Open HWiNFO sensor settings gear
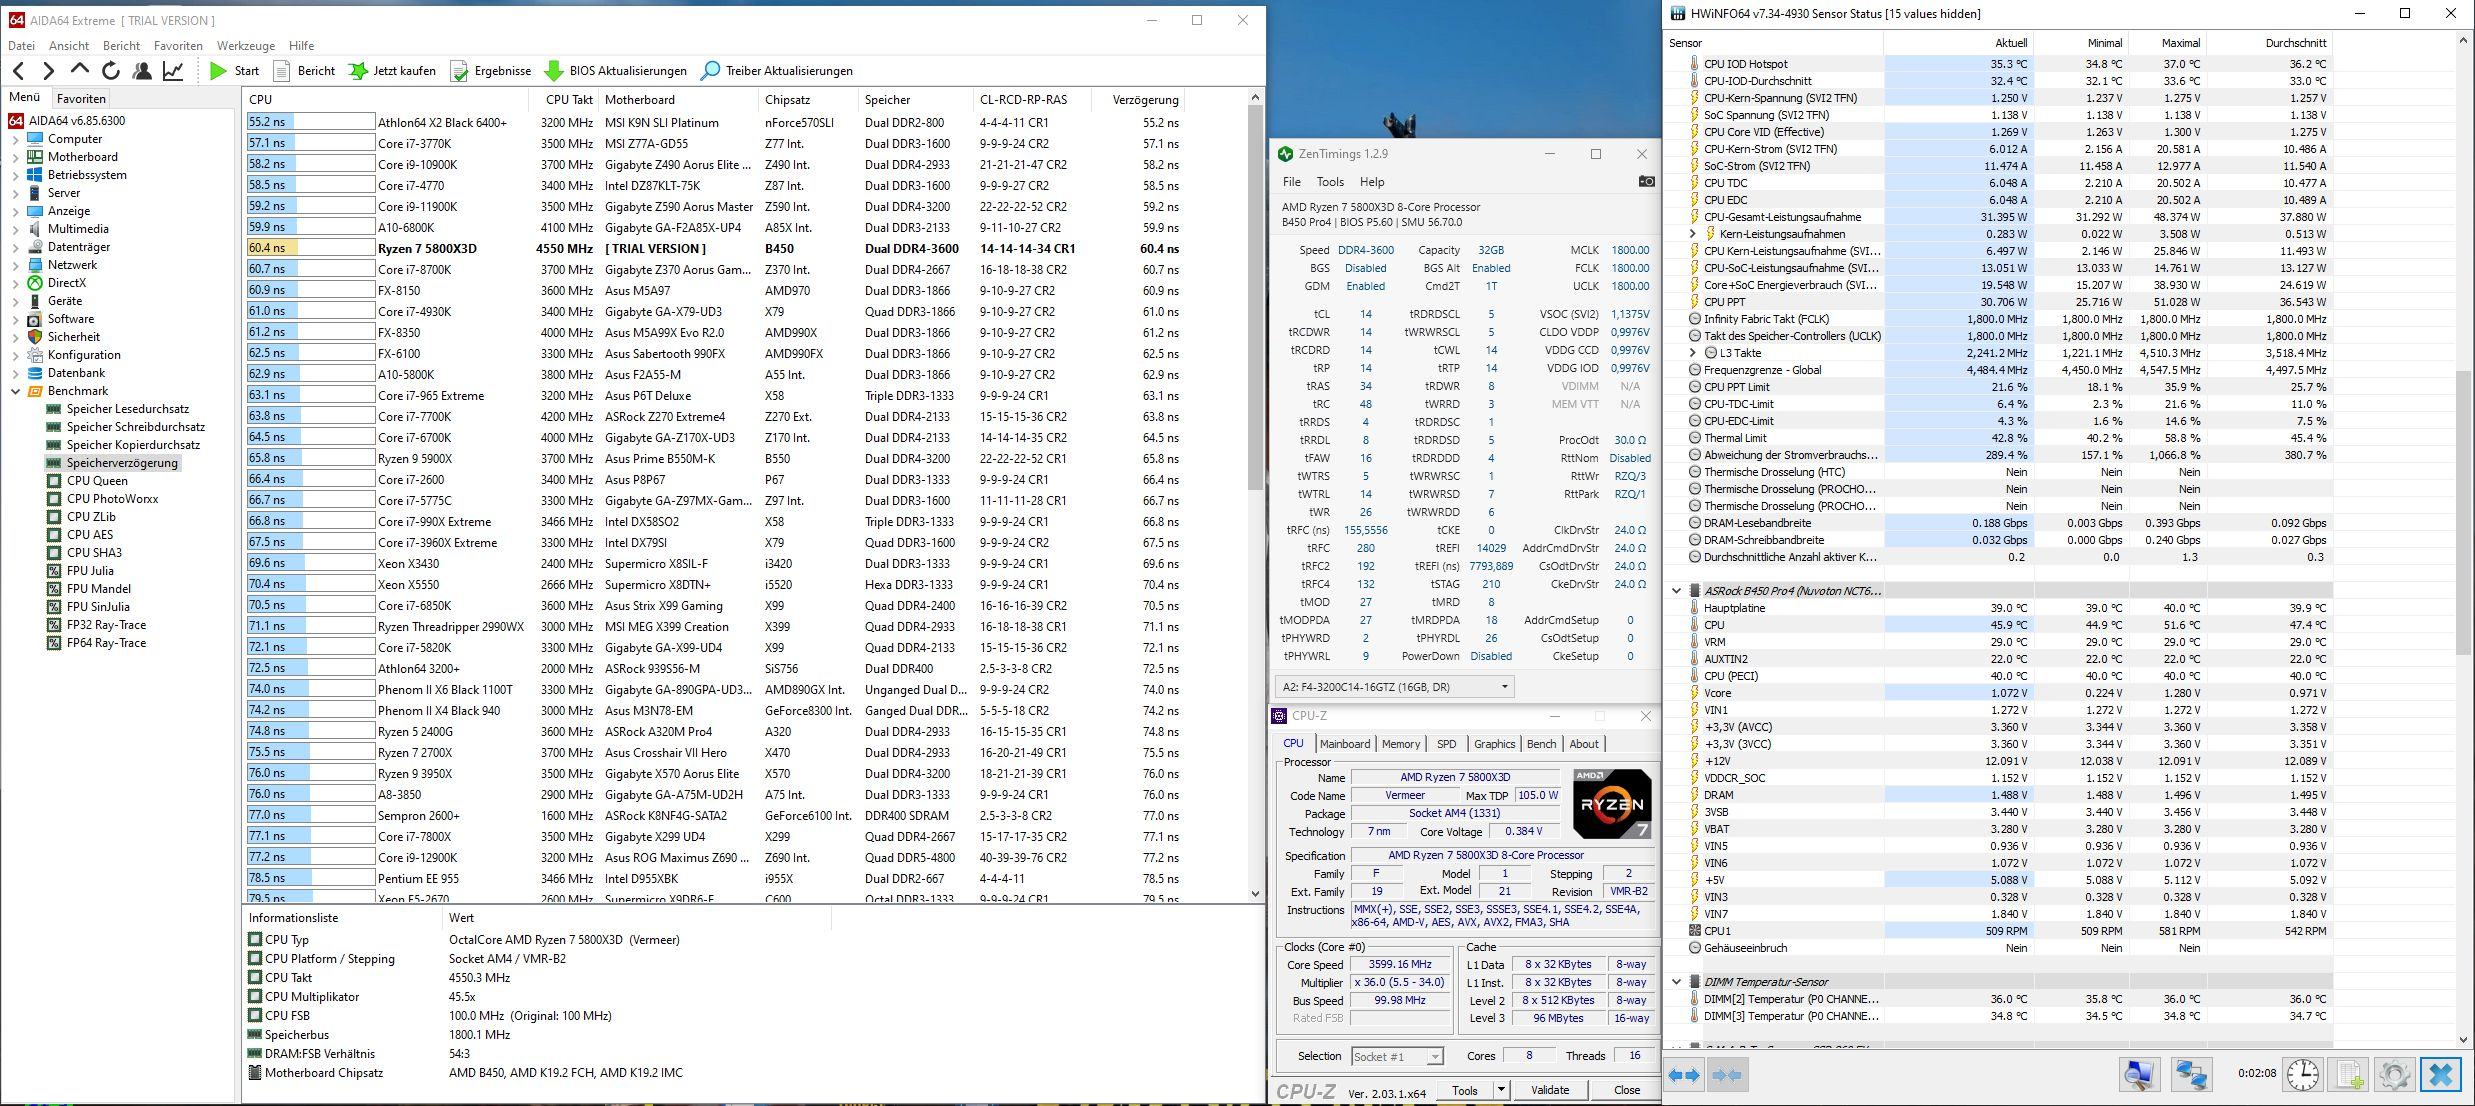The image size is (2475, 1106). [x=2394, y=1075]
